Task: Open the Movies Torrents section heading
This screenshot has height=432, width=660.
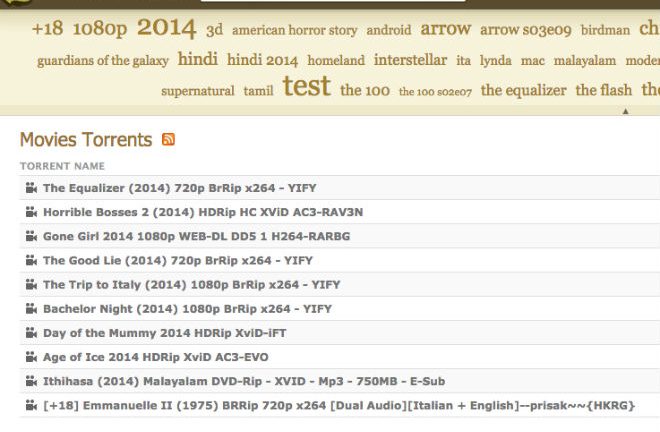Action: 86,140
